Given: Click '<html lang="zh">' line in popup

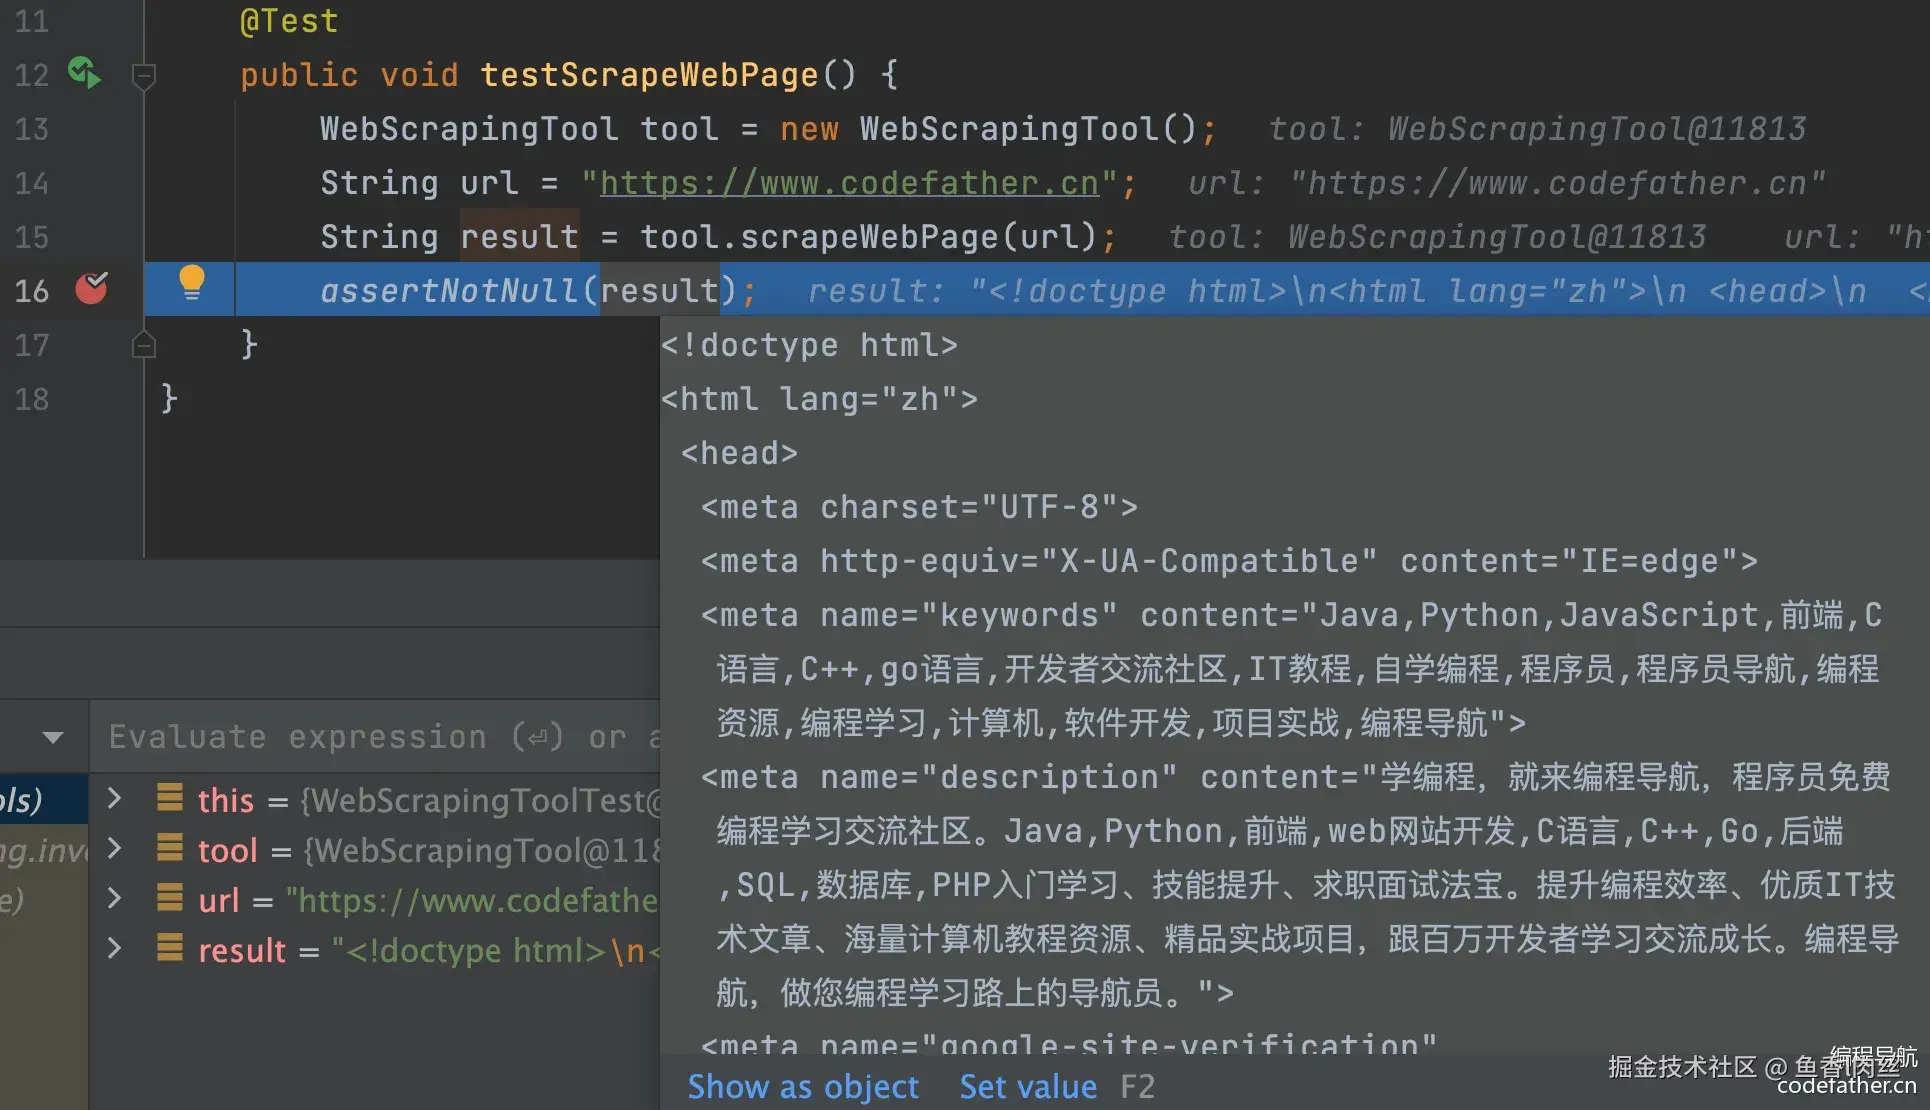Looking at the screenshot, I should 819,399.
